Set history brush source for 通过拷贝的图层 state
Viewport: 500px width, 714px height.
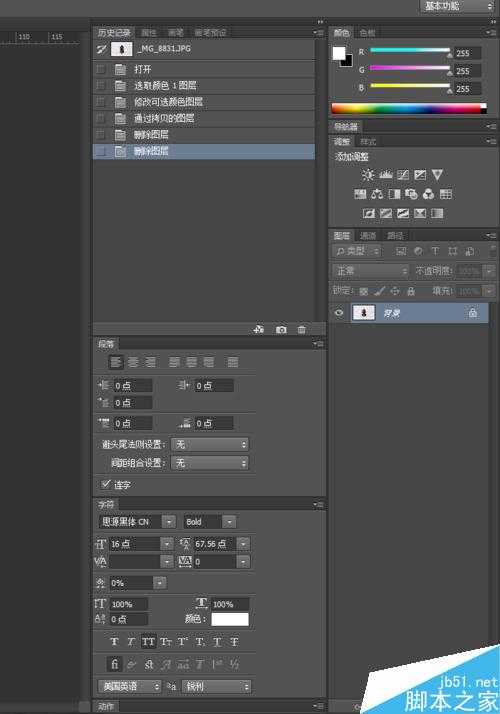(x=101, y=118)
